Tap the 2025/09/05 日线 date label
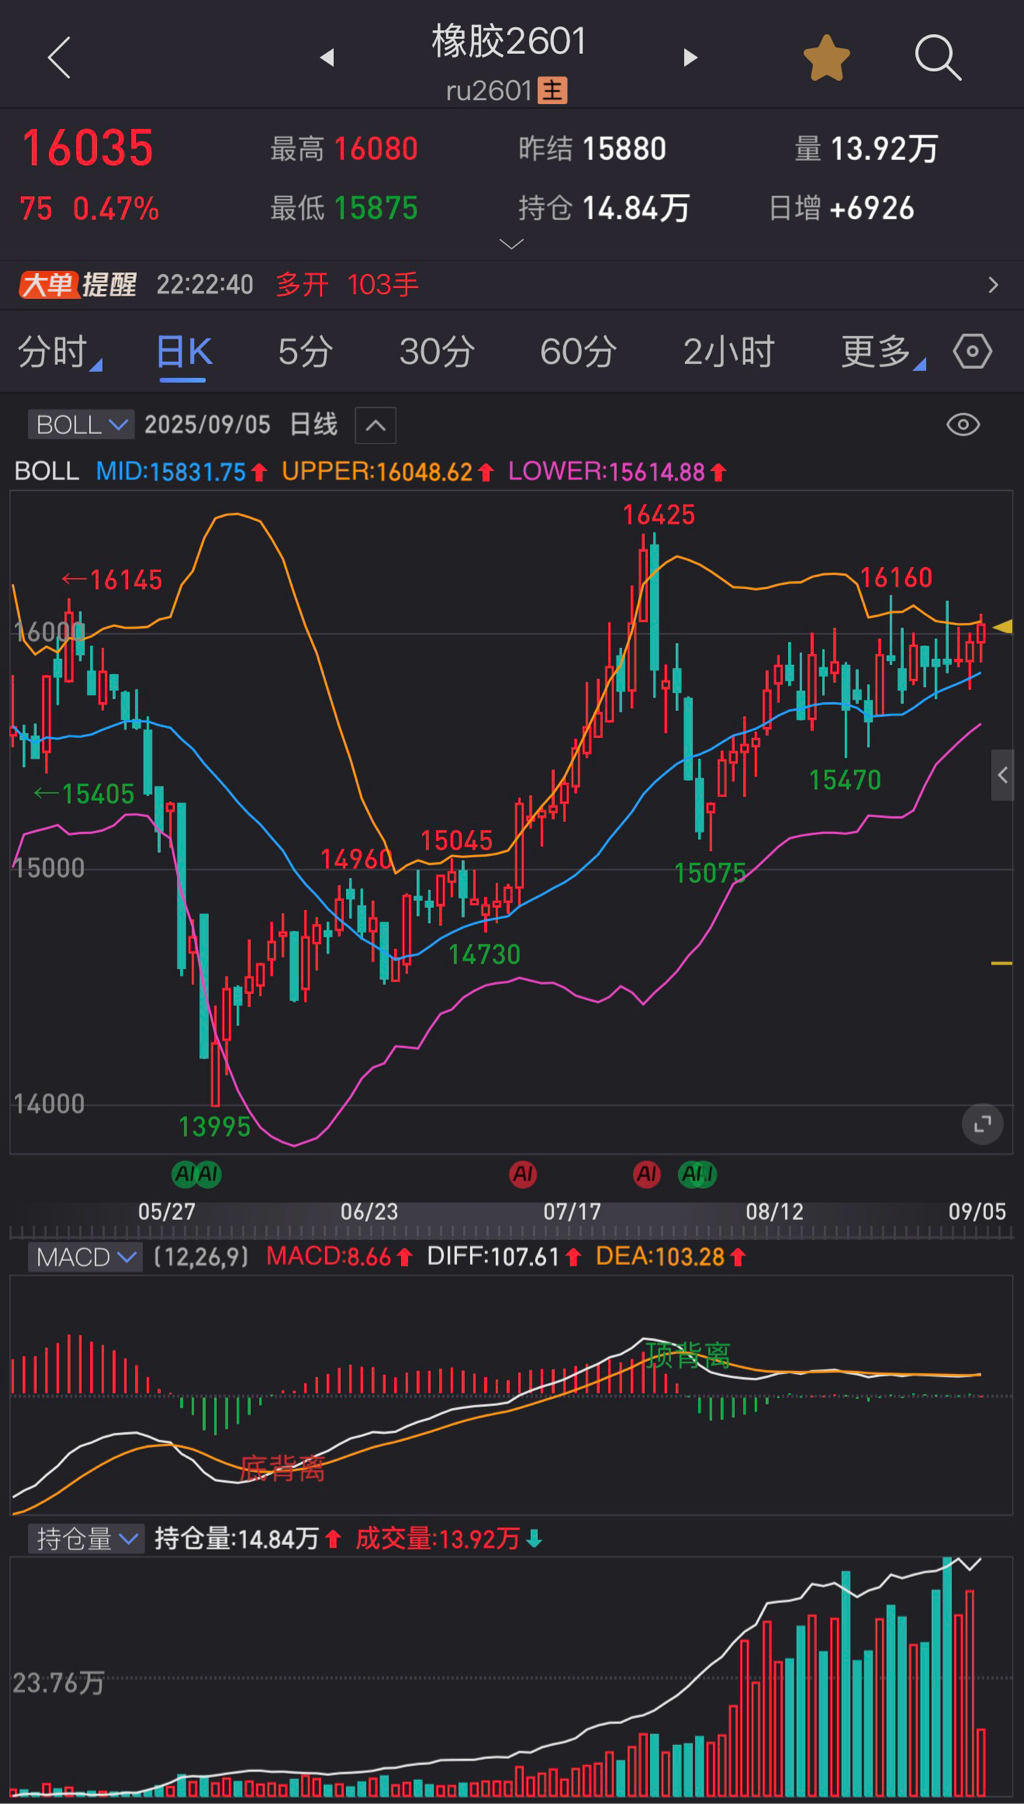This screenshot has height=1804, width=1024. 241,425
